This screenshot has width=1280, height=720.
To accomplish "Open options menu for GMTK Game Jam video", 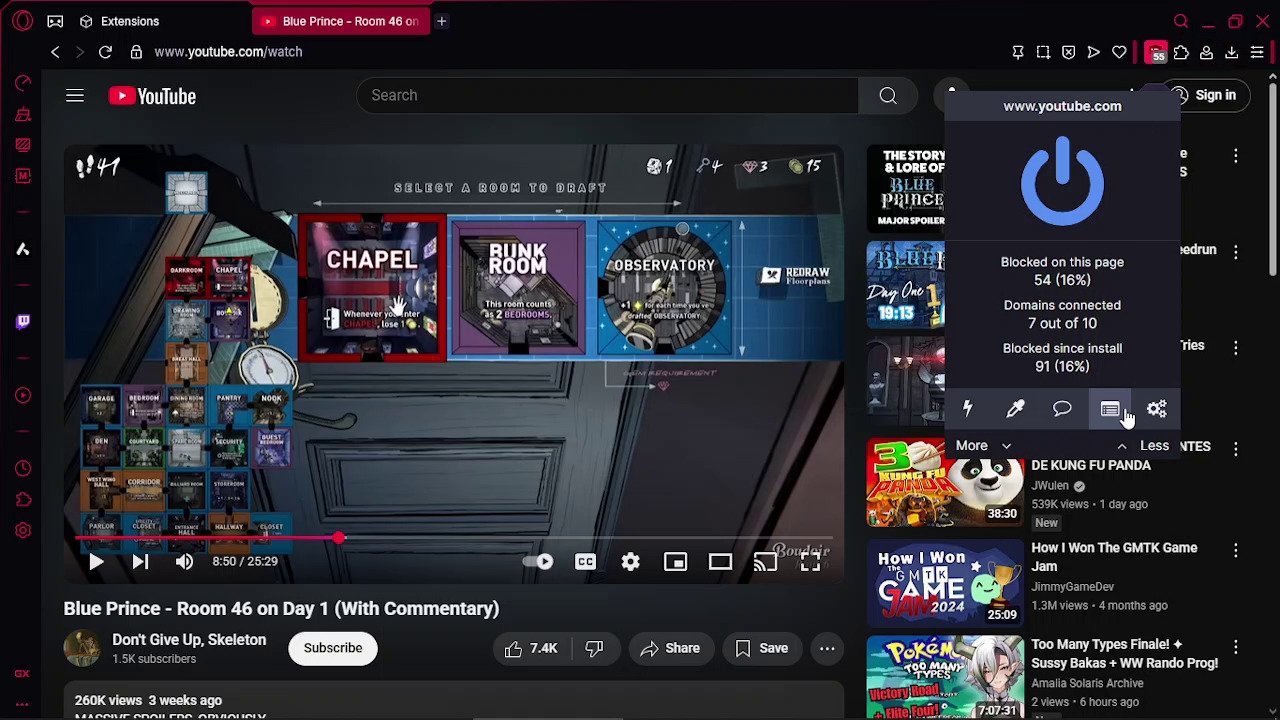I will tap(1236, 550).
